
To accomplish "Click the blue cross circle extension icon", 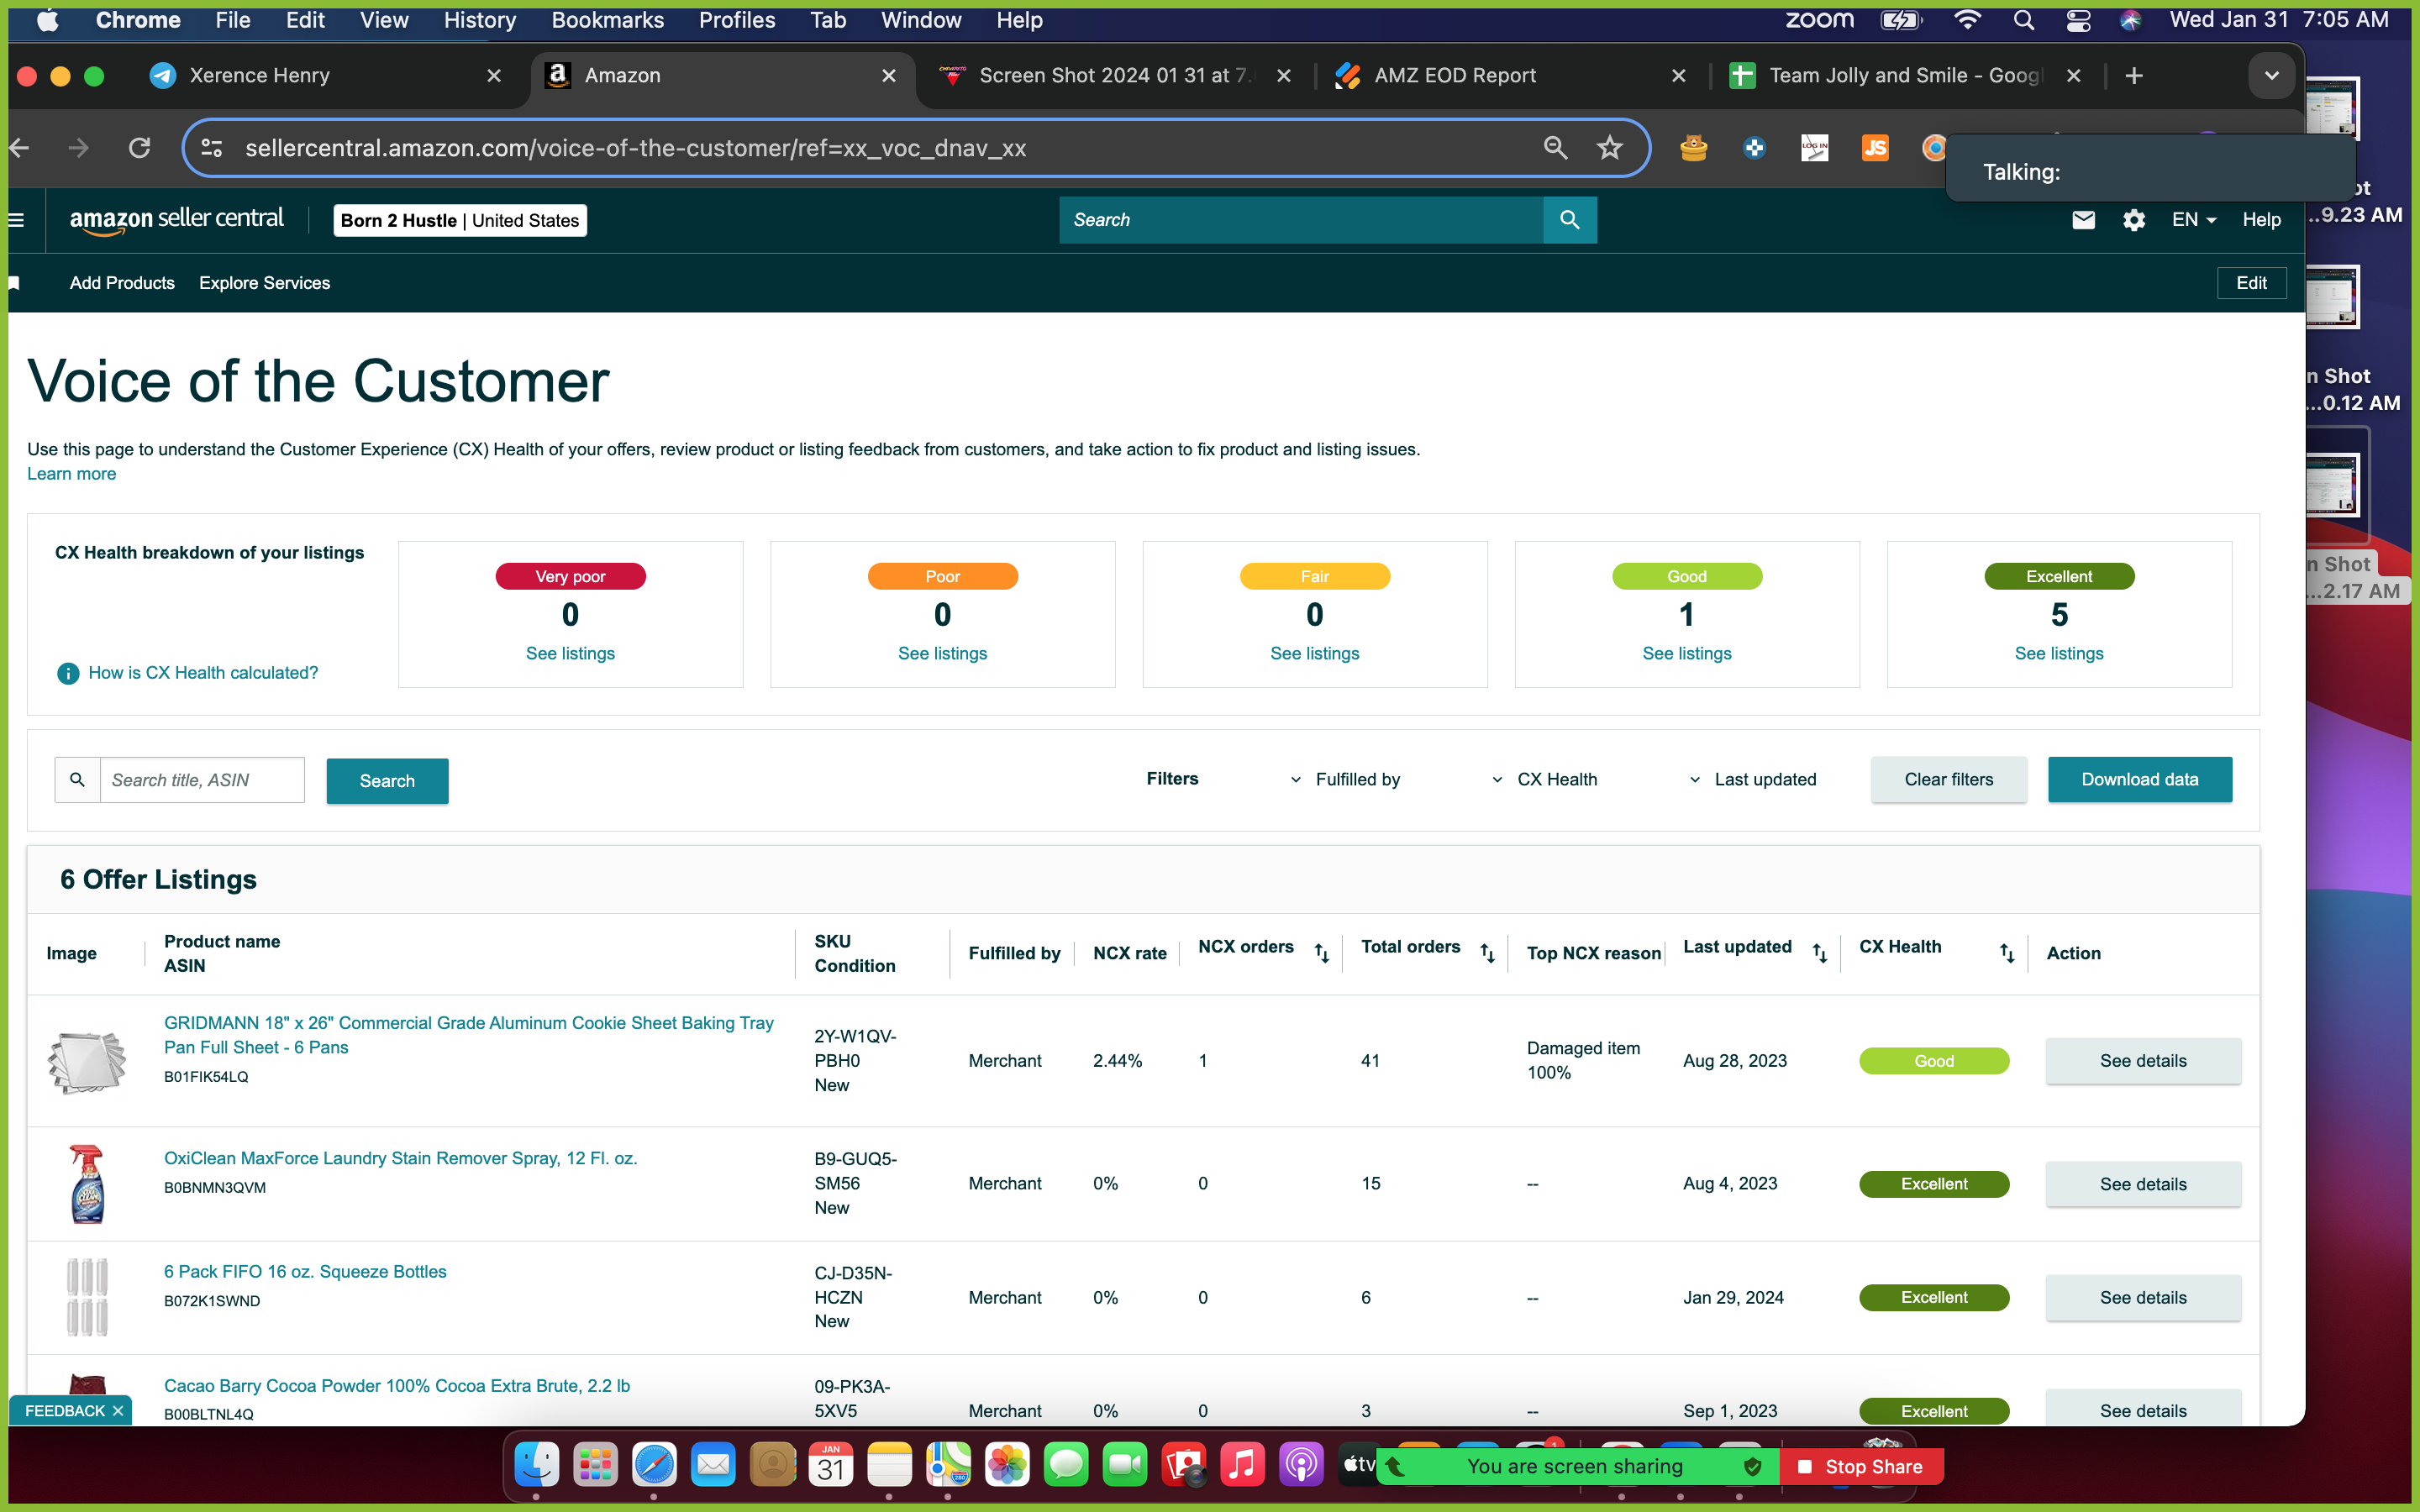I will (x=1754, y=148).
